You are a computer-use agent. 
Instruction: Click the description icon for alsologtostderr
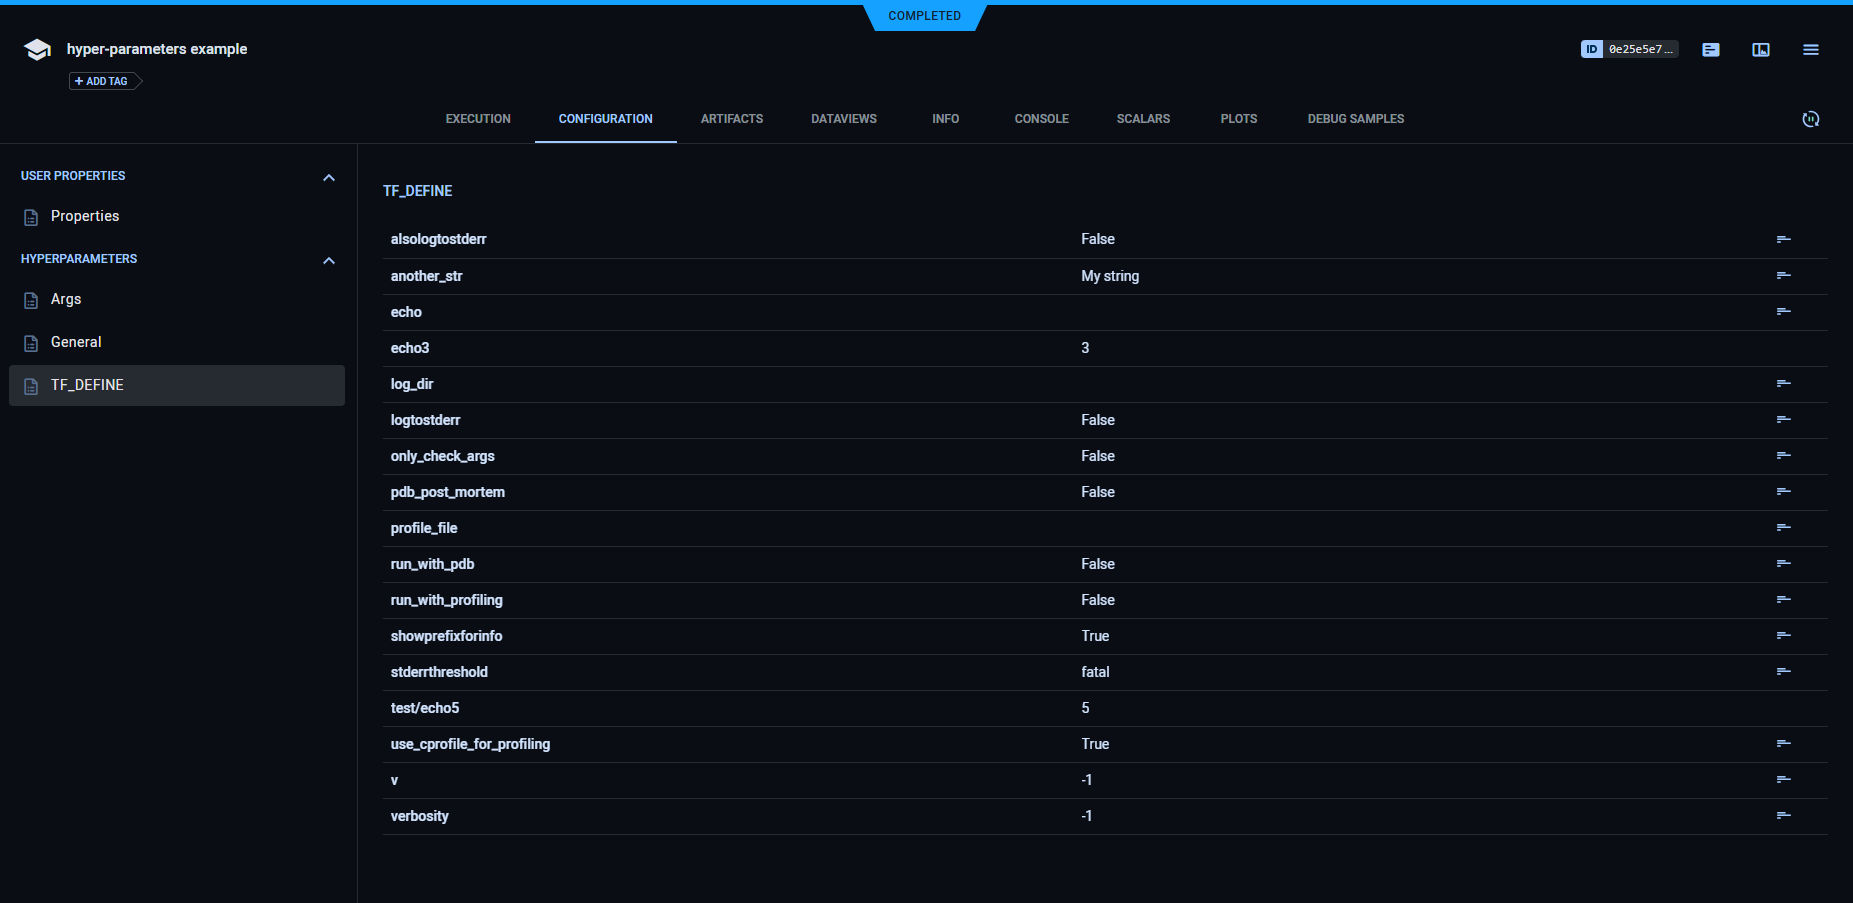pyautogui.click(x=1783, y=239)
